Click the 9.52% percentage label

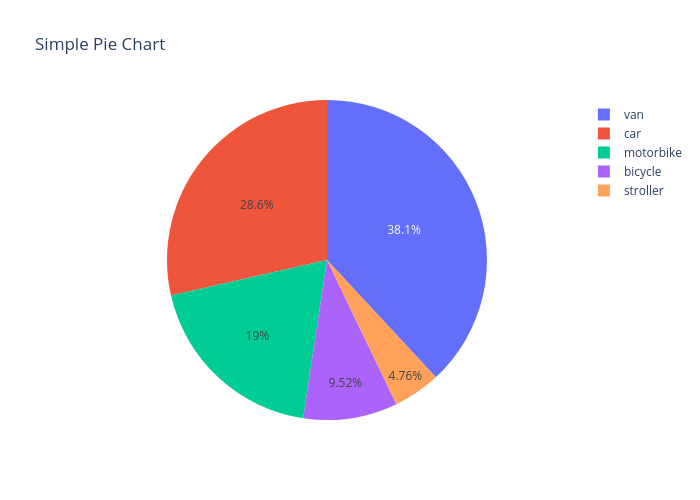pos(345,382)
